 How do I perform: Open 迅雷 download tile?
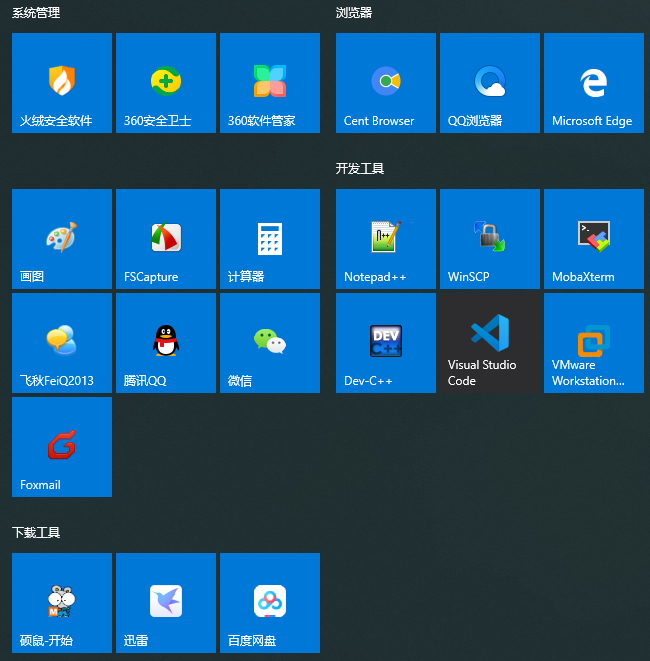click(166, 603)
